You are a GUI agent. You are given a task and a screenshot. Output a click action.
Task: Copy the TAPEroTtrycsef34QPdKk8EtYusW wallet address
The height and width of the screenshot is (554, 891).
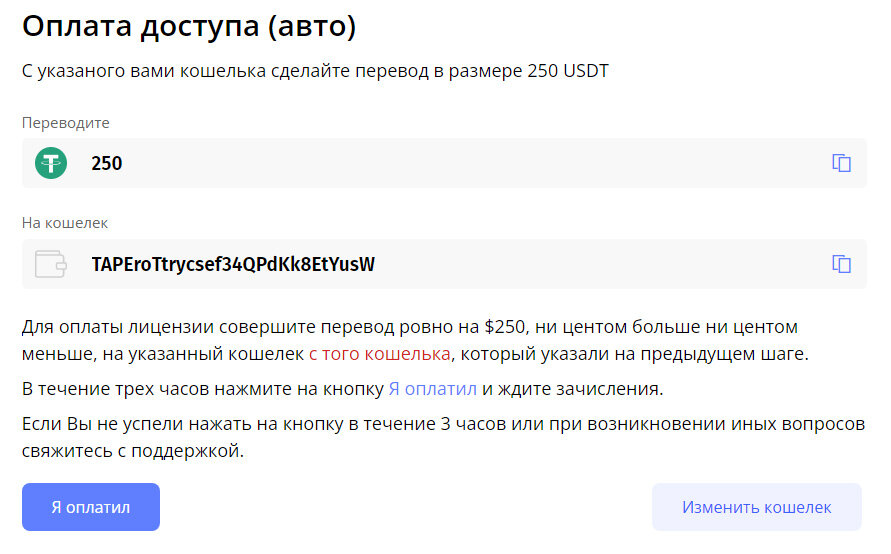(x=841, y=264)
